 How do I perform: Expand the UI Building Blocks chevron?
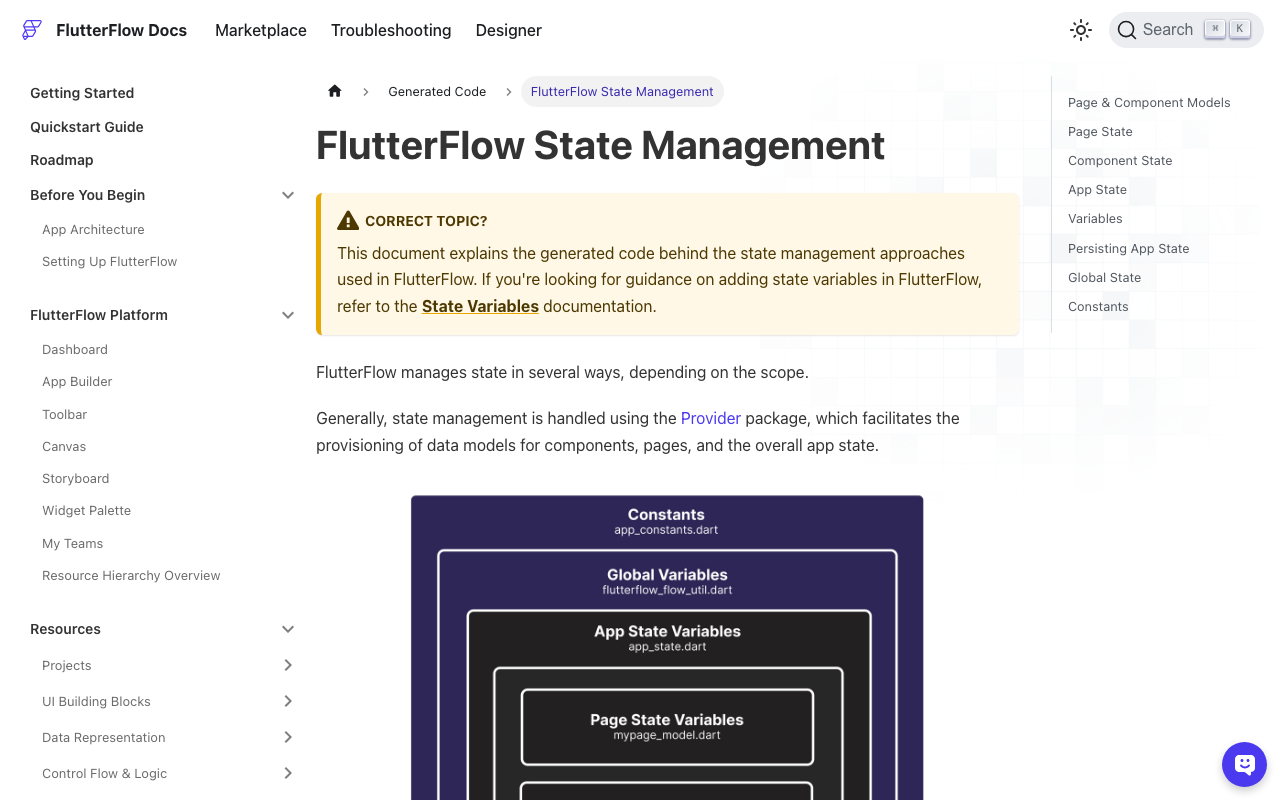click(288, 701)
